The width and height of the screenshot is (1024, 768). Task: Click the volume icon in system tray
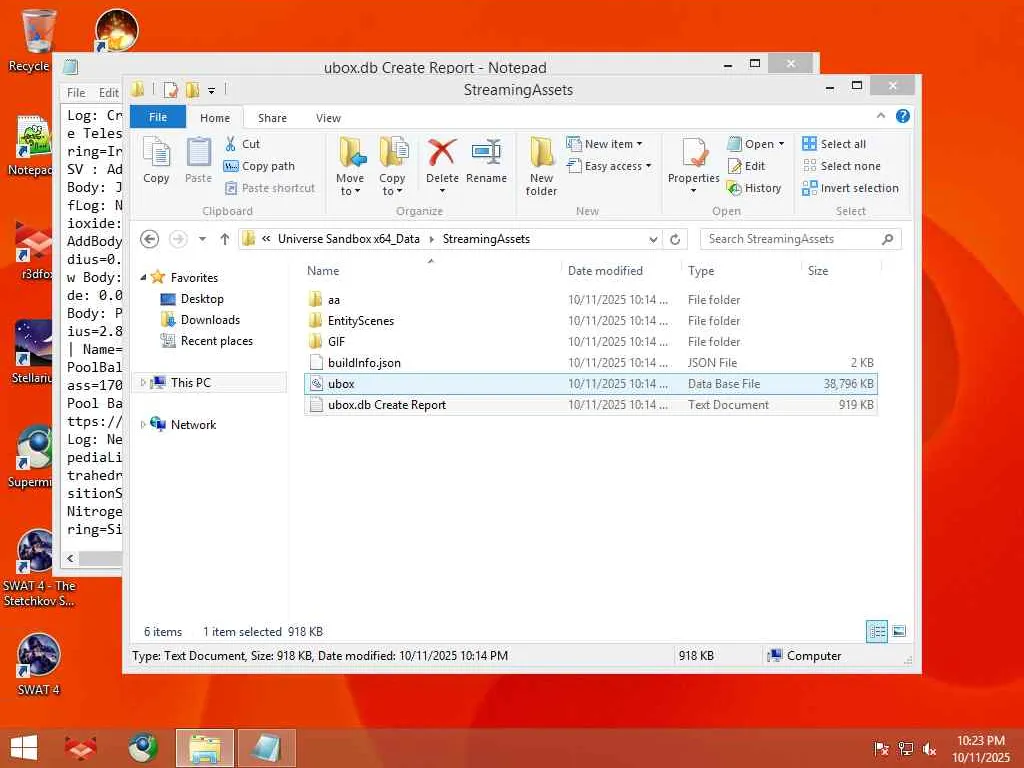pyautogui.click(x=929, y=748)
